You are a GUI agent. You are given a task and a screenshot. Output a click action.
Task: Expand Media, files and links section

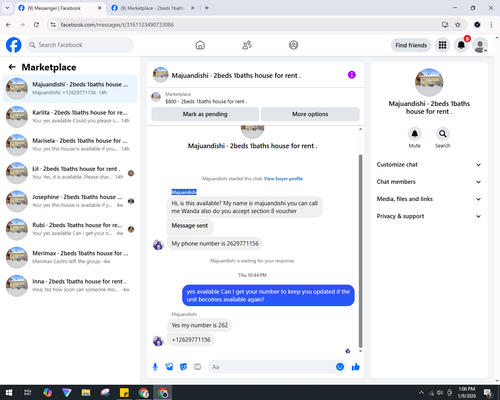point(429,199)
